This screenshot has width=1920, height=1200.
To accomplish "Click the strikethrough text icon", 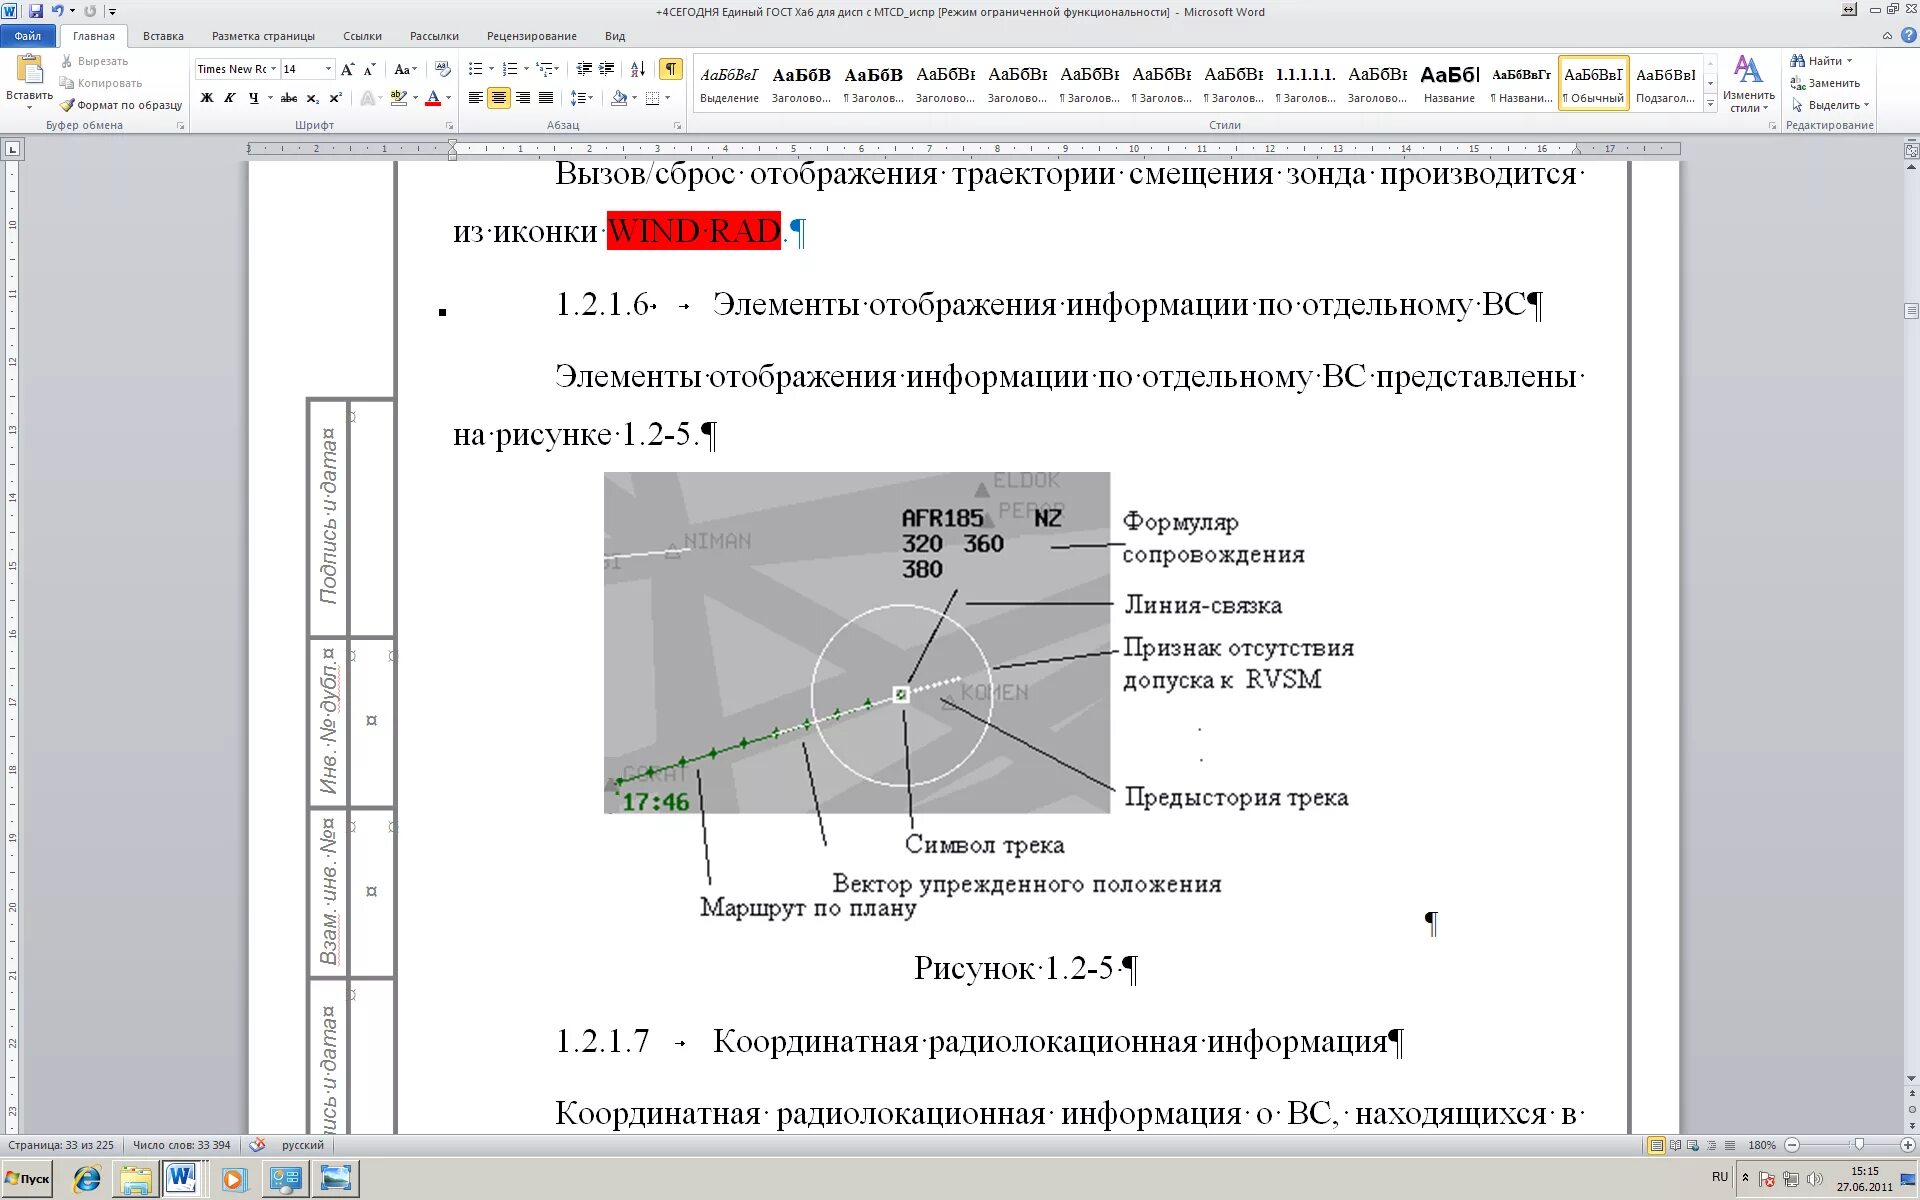I will pos(289,98).
